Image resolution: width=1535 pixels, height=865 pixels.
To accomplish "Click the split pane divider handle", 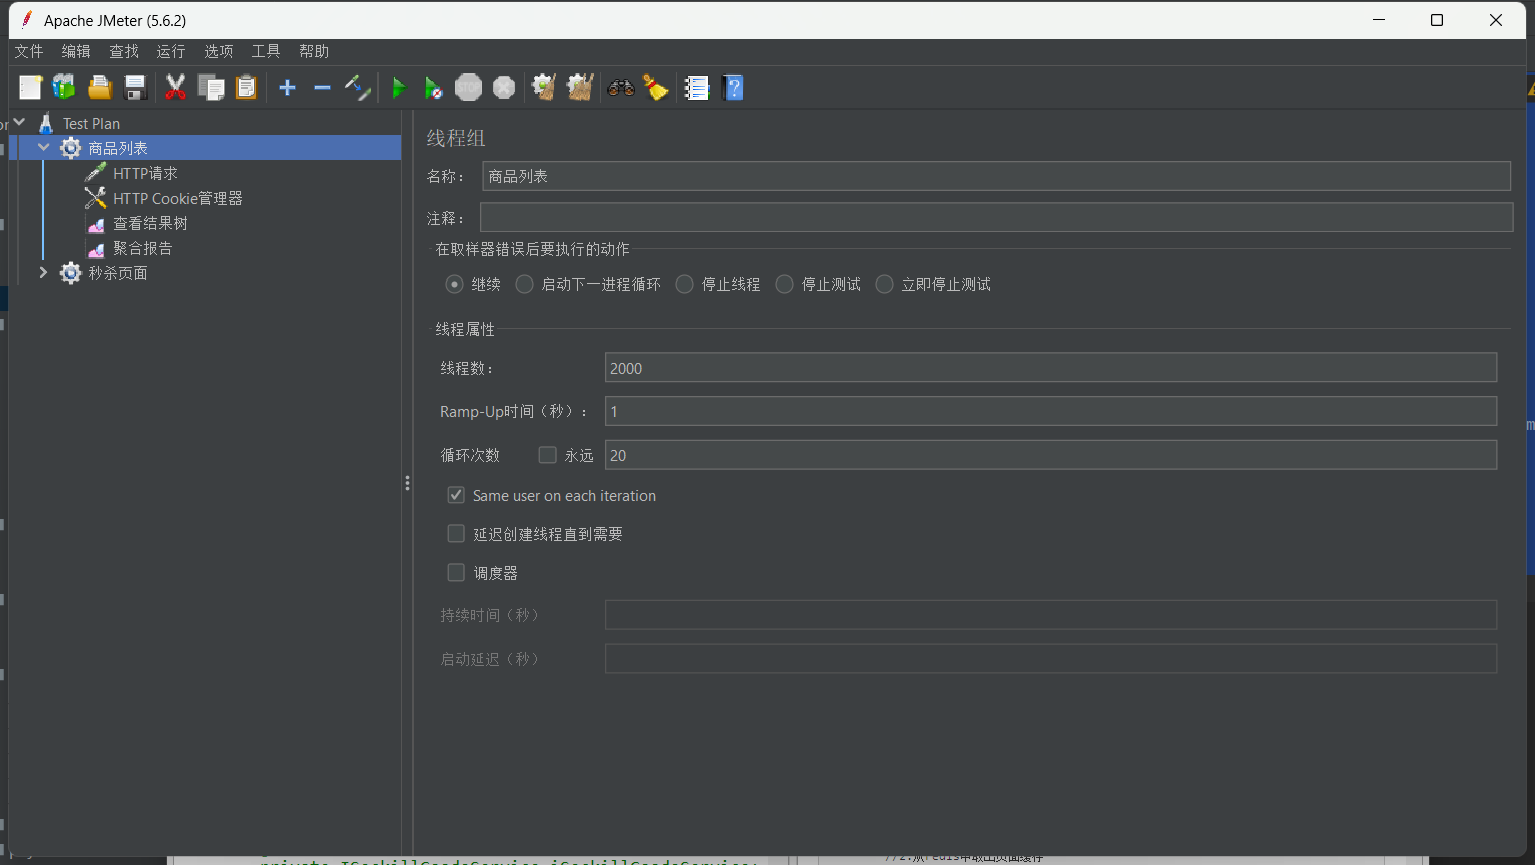I will tap(407, 483).
